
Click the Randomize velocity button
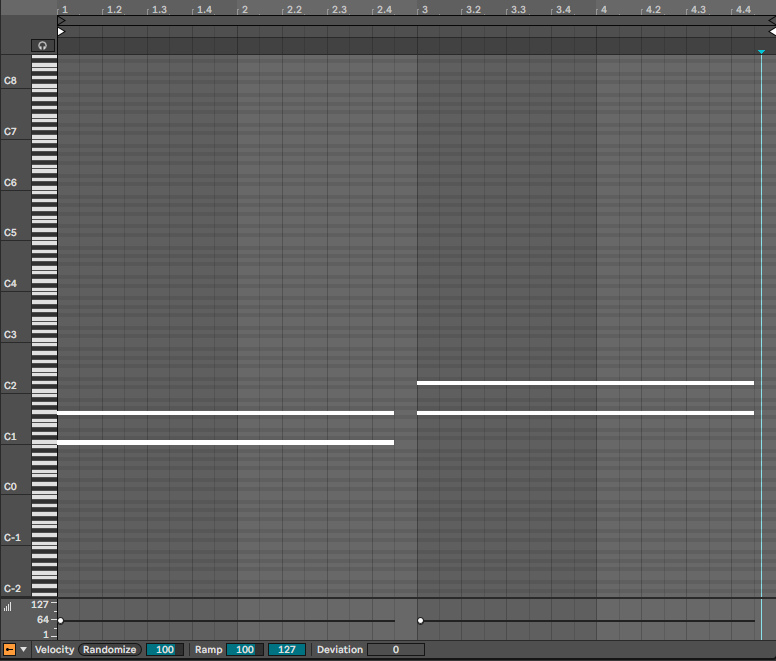click(x=109, y=650)
